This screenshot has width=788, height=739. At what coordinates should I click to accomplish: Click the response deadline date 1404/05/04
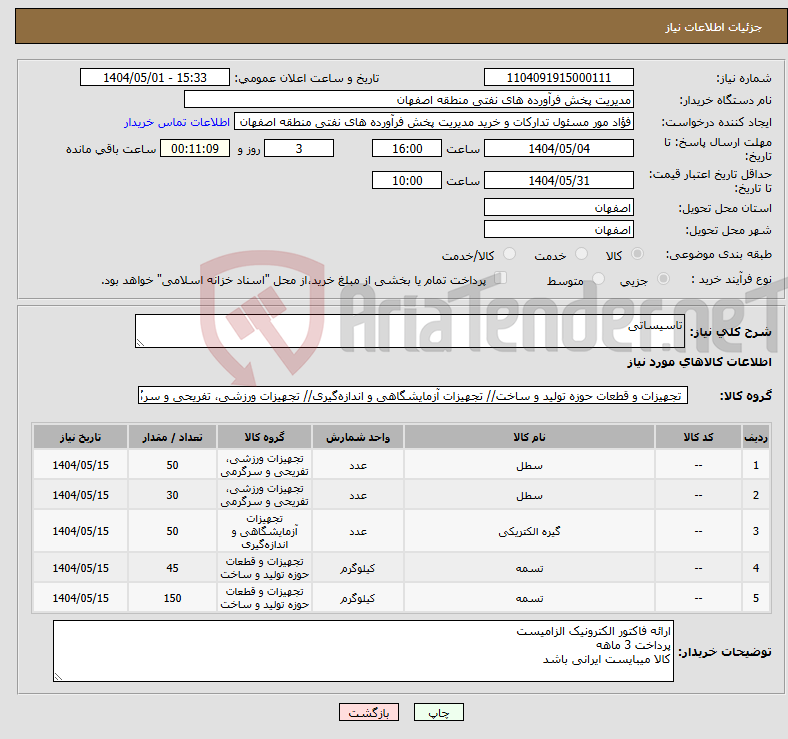click(558, 148)
